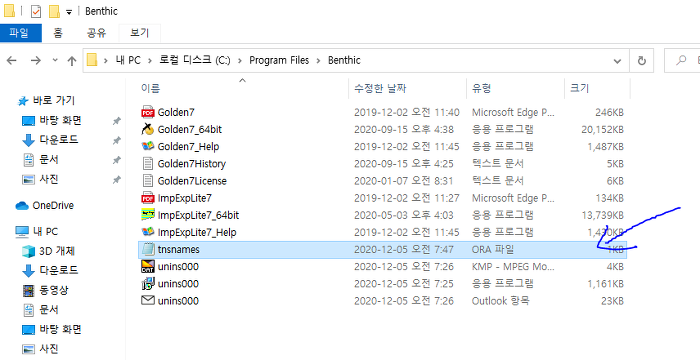Click the KMP - MPEG Mo... type cell
700x360 pixels.
click(x=513, y=267)
